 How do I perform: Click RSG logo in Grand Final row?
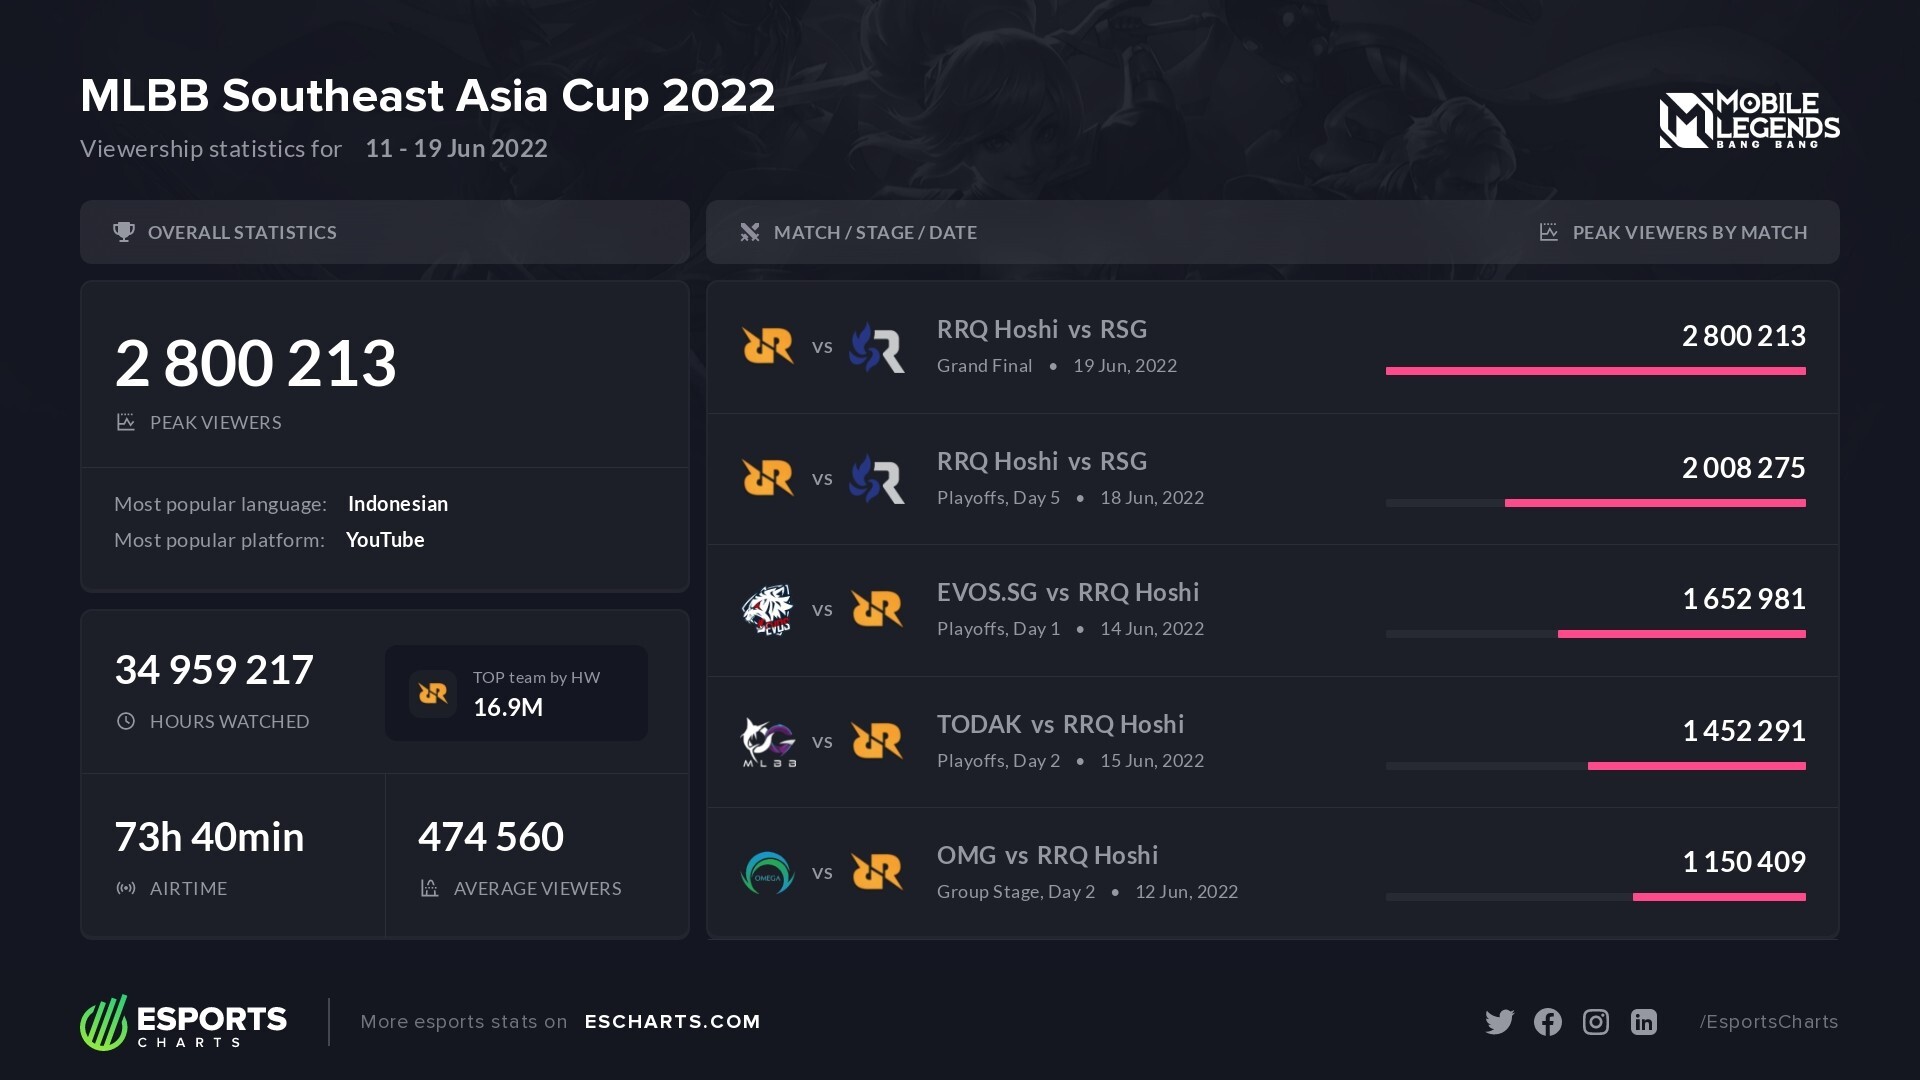click(877, 347)
